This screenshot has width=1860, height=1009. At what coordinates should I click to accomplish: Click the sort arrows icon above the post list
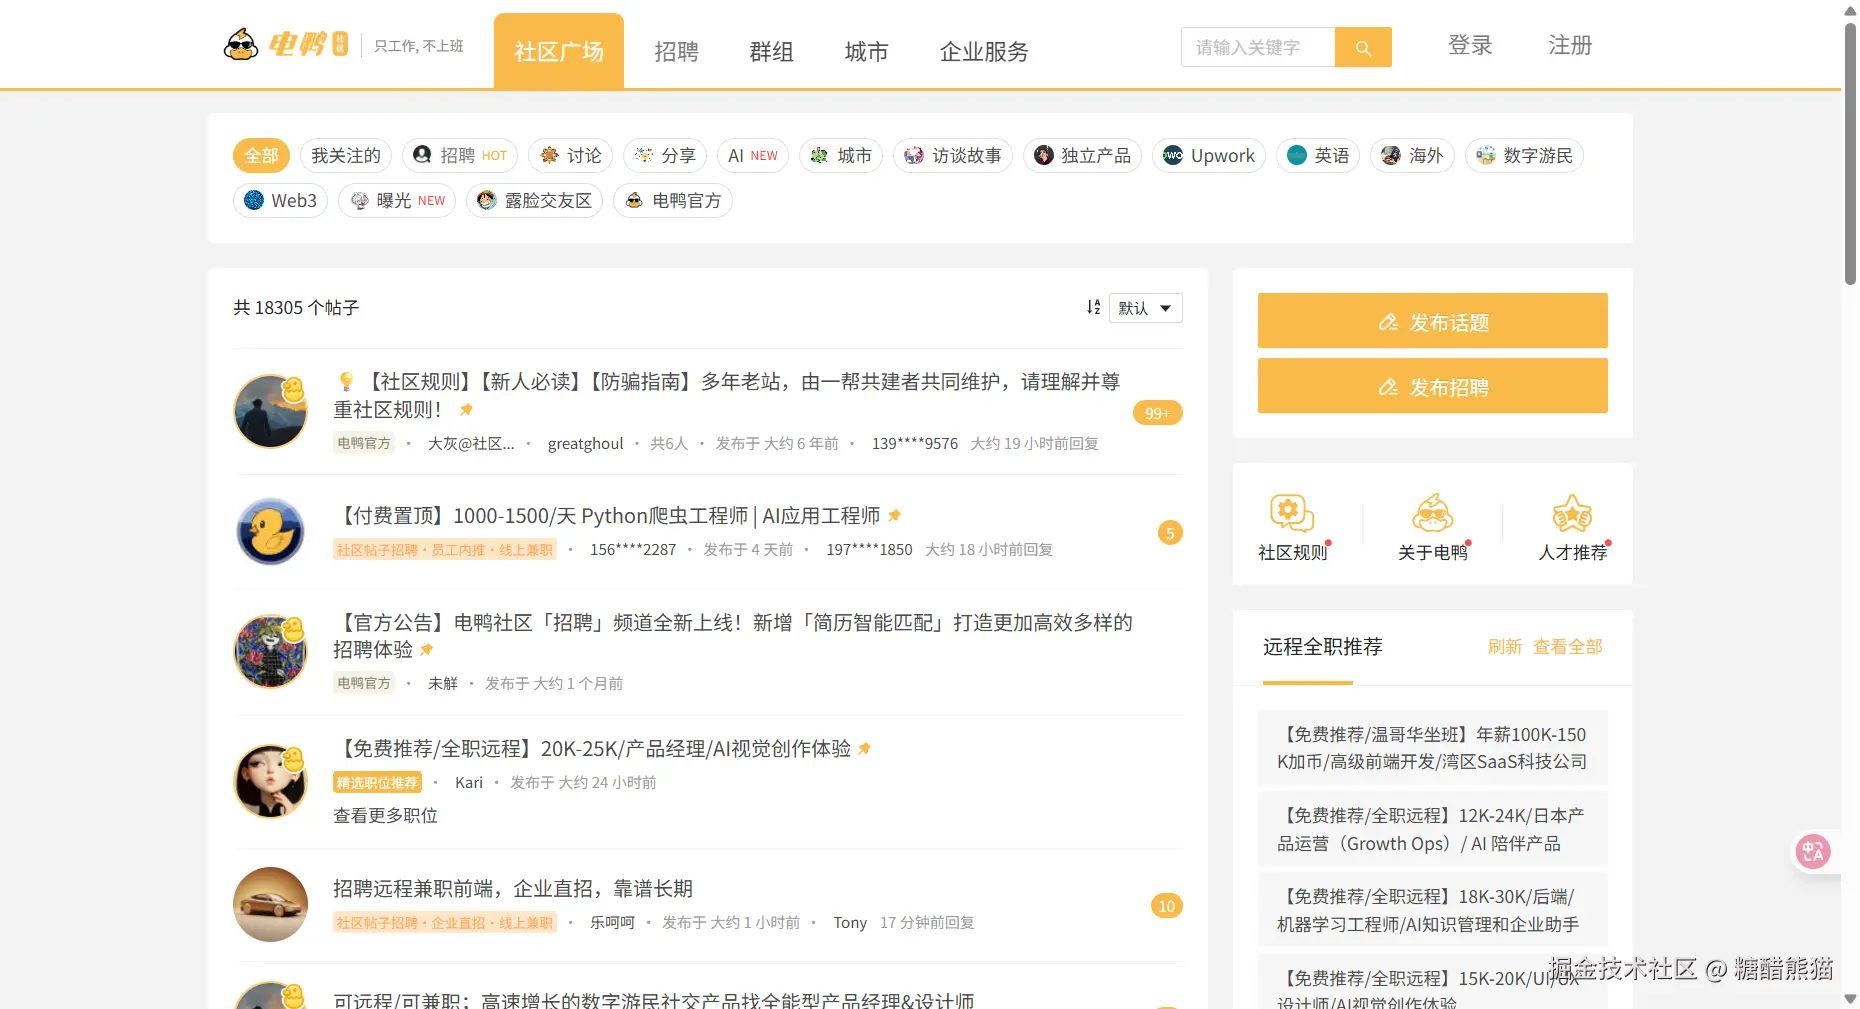tap(1093, 307)
